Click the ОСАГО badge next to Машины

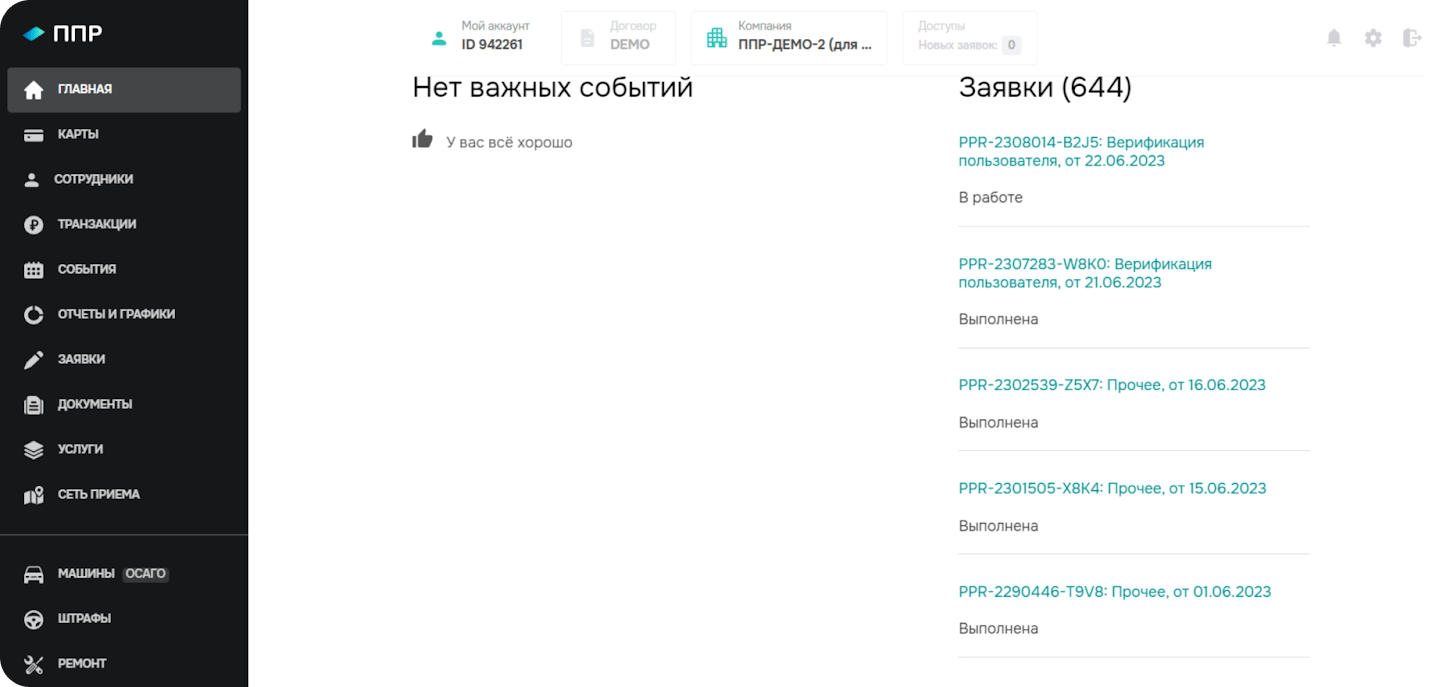click(146, 574)
